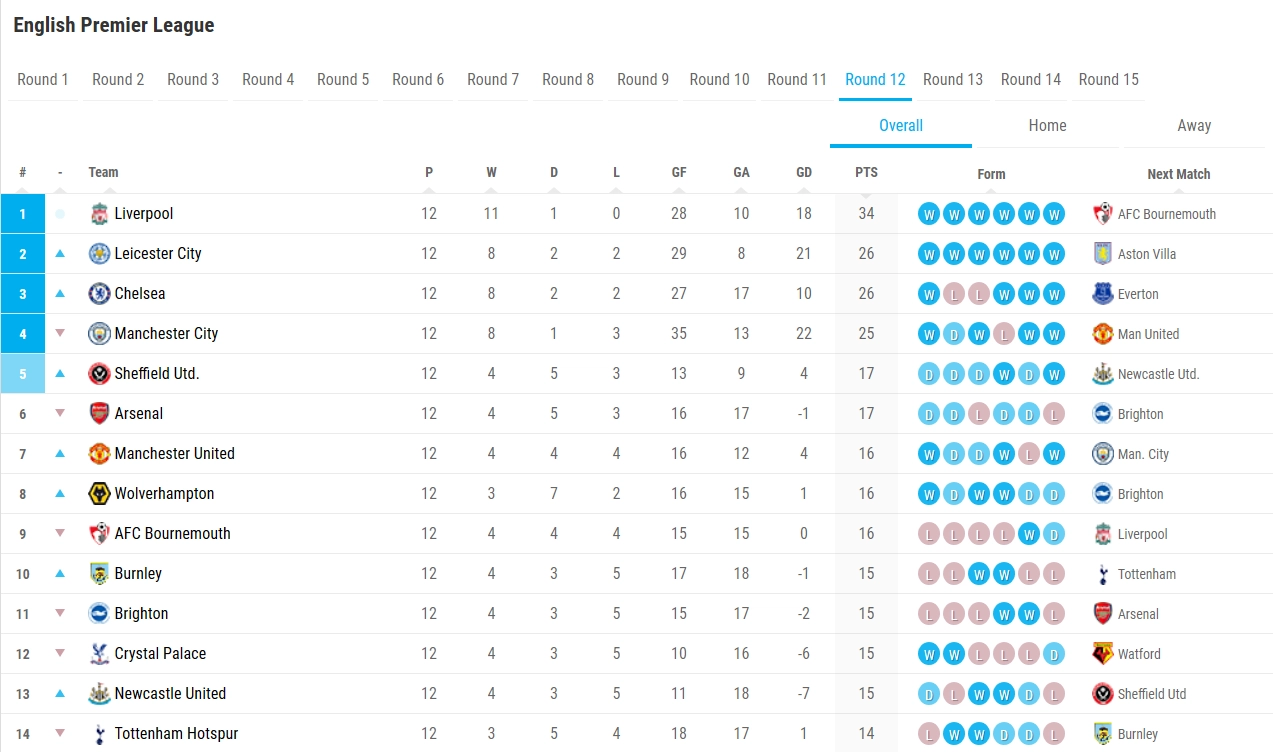The width and height of the screenshot is (1273, 752).
Task: Click the Aston Villa next match crest
Action: click(1103, 253)
